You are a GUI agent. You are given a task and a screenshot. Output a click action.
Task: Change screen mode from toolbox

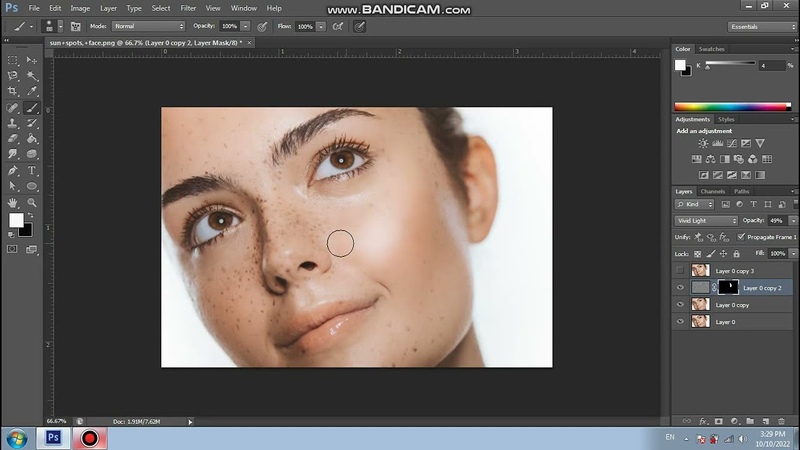(32, 249)
